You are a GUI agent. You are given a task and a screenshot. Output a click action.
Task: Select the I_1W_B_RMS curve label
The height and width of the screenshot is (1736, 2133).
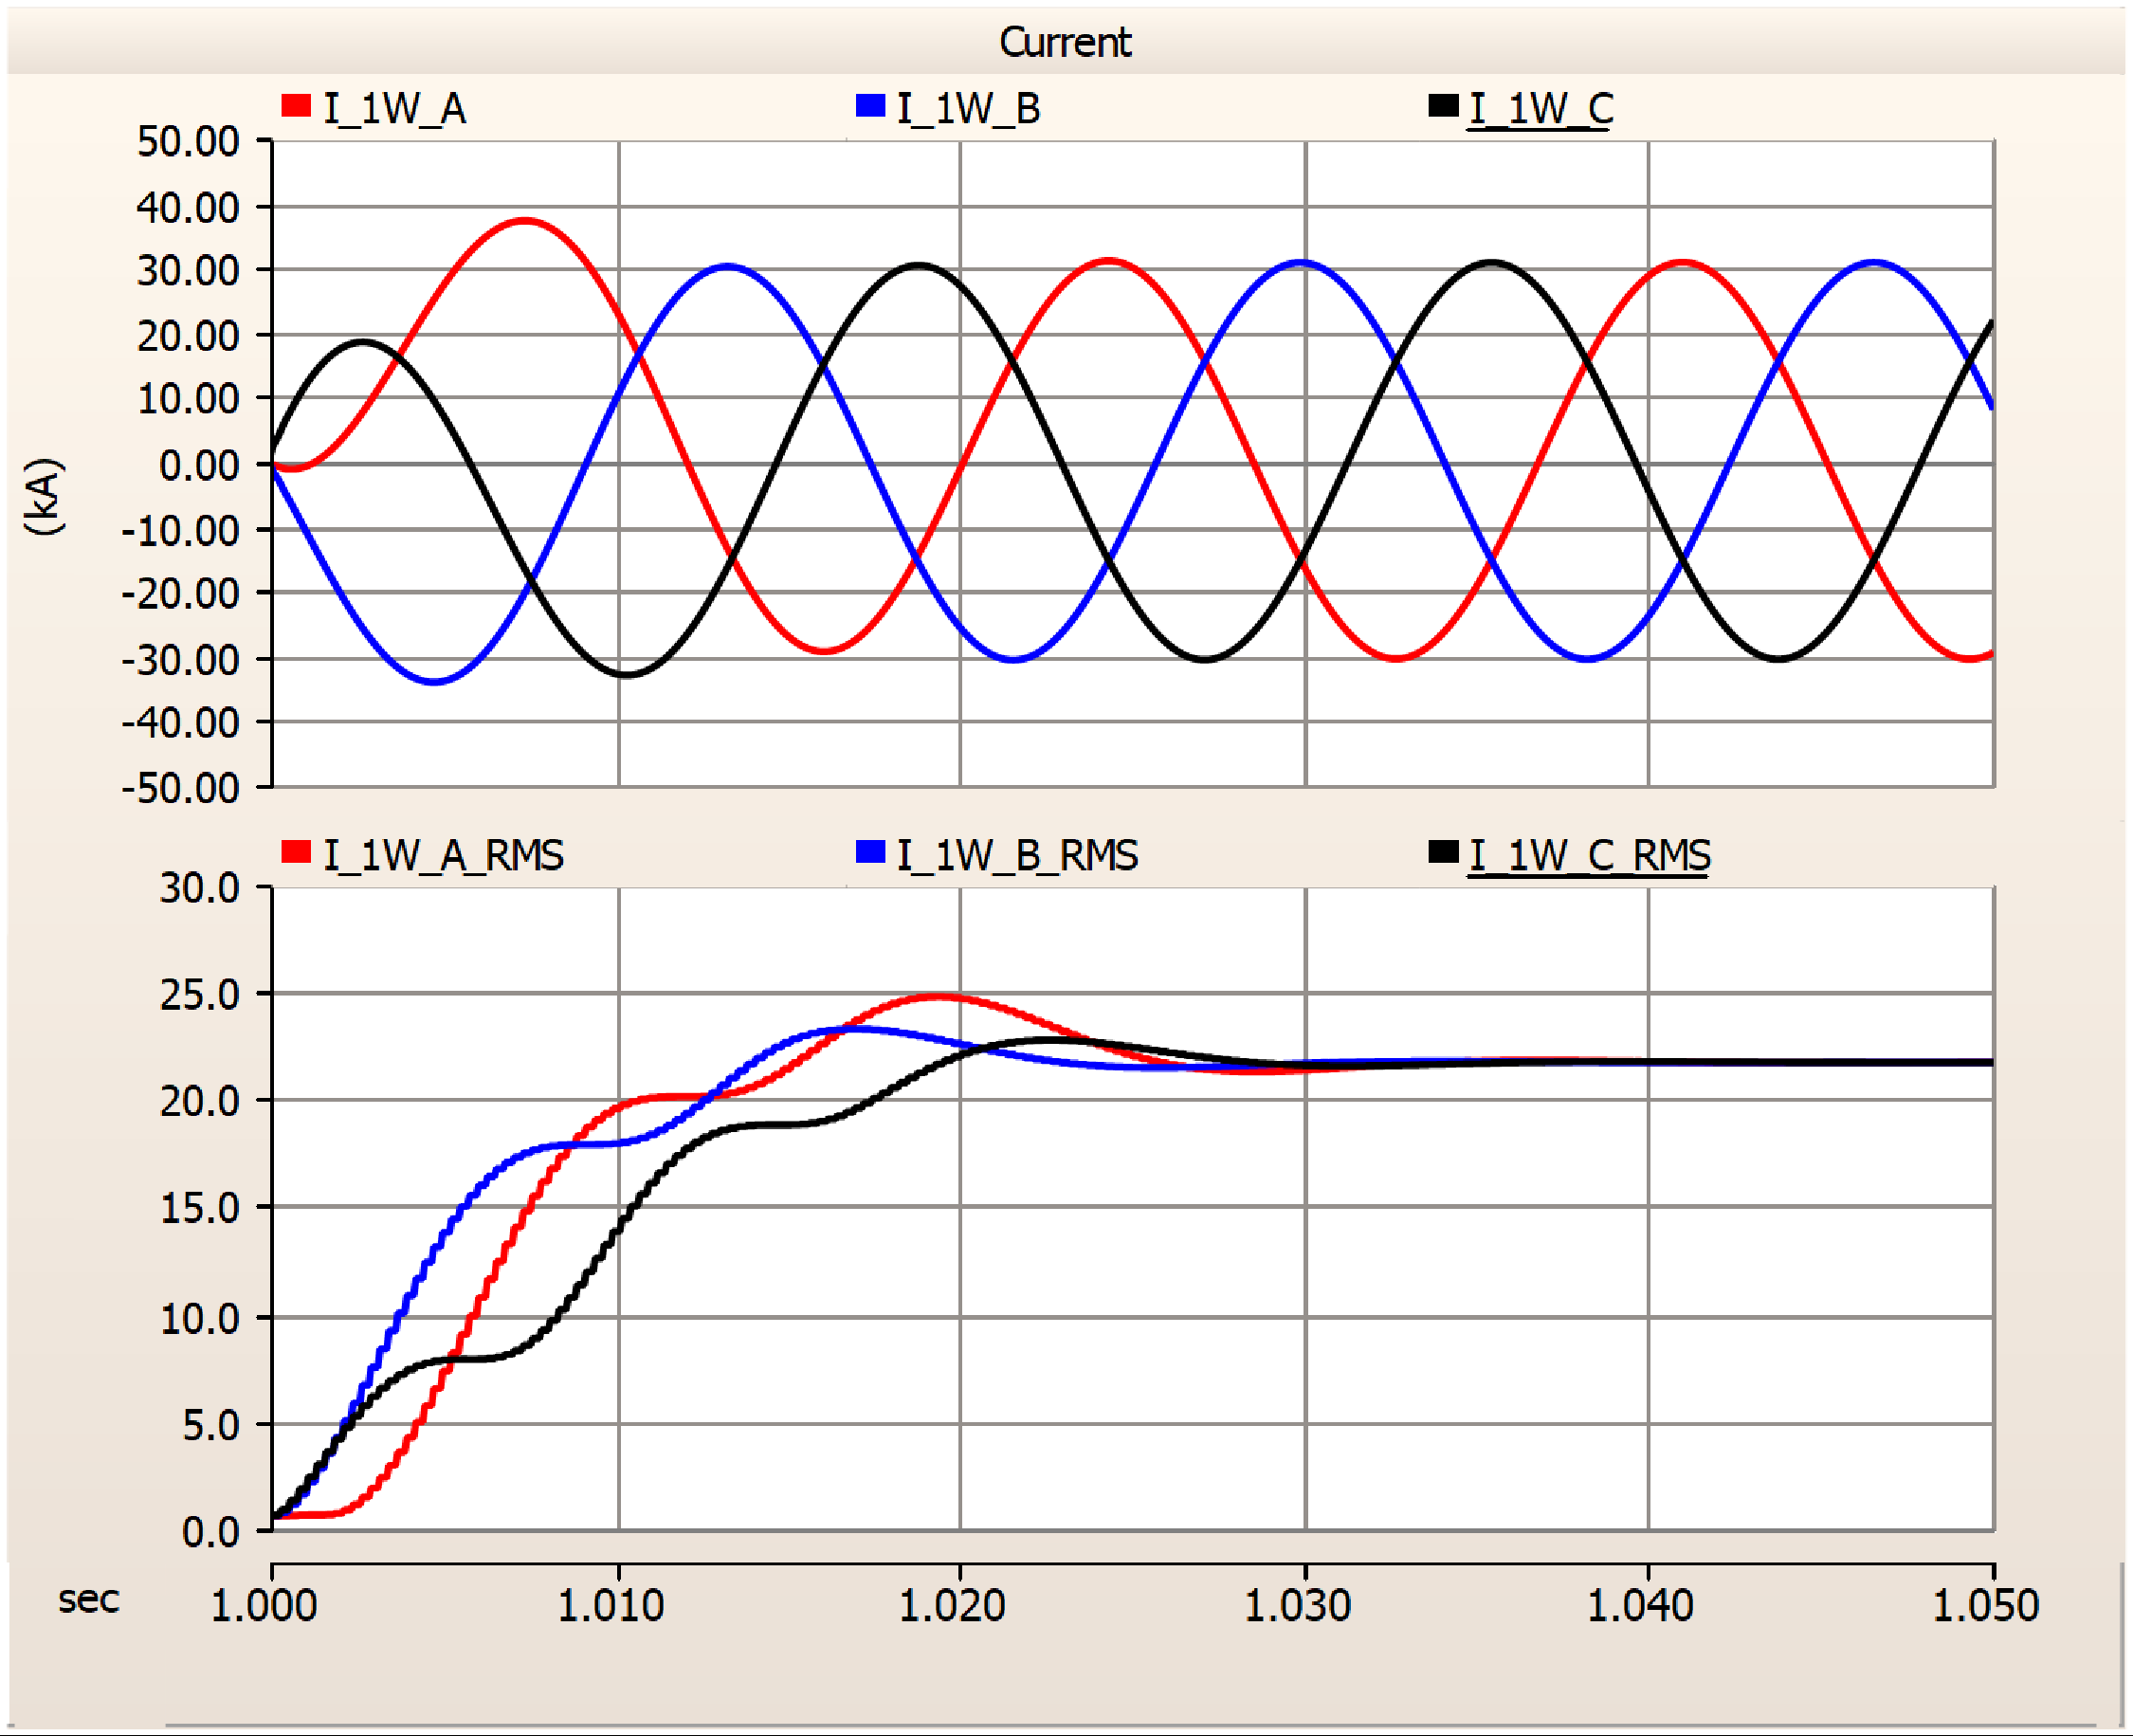[1017, 855]
